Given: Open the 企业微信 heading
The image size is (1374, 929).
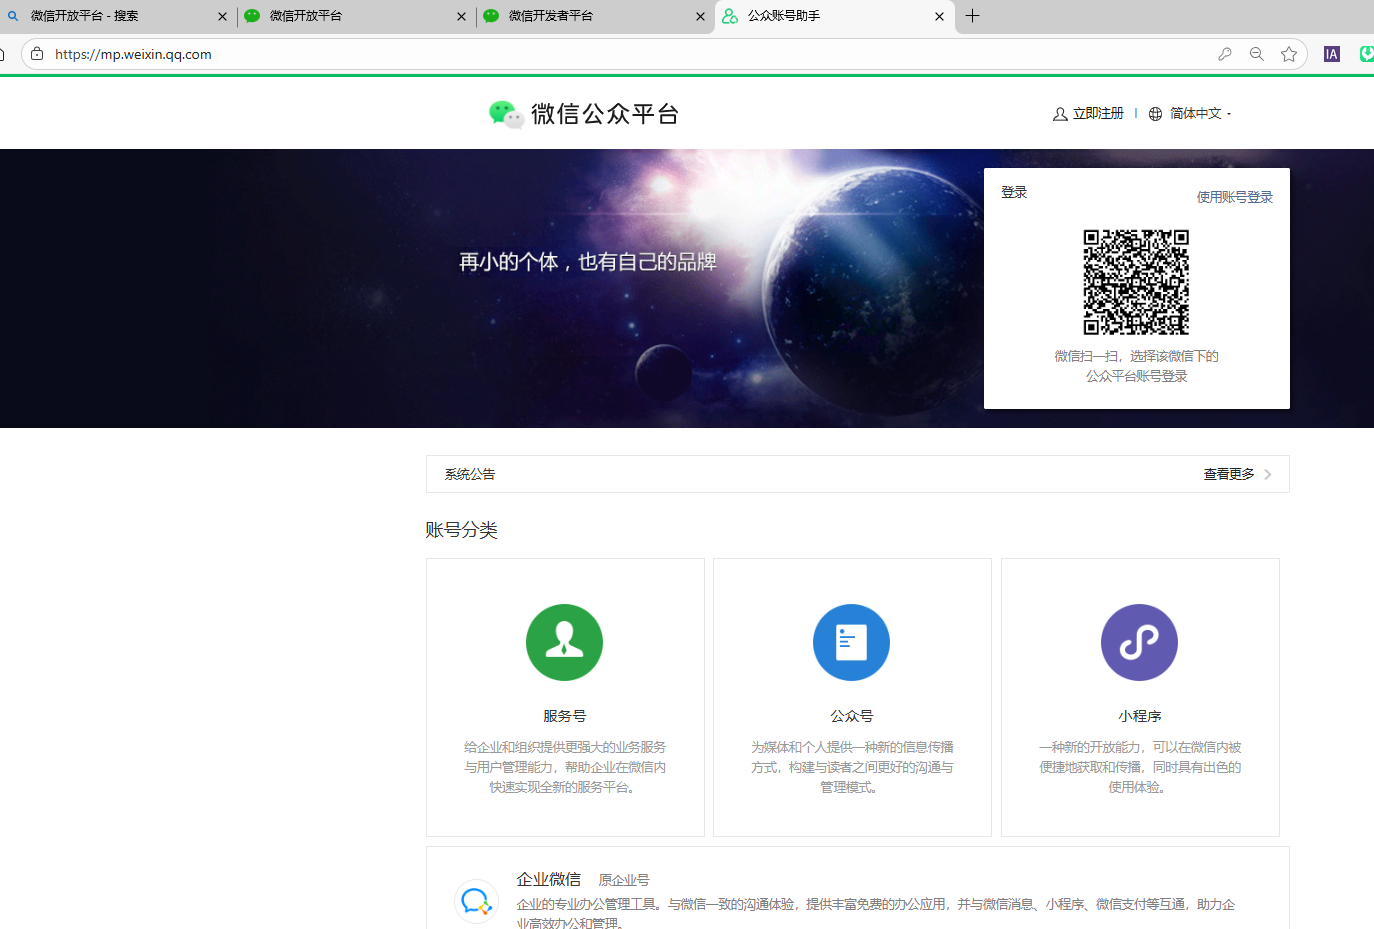Looking at the screenshot, I should 548,879.
